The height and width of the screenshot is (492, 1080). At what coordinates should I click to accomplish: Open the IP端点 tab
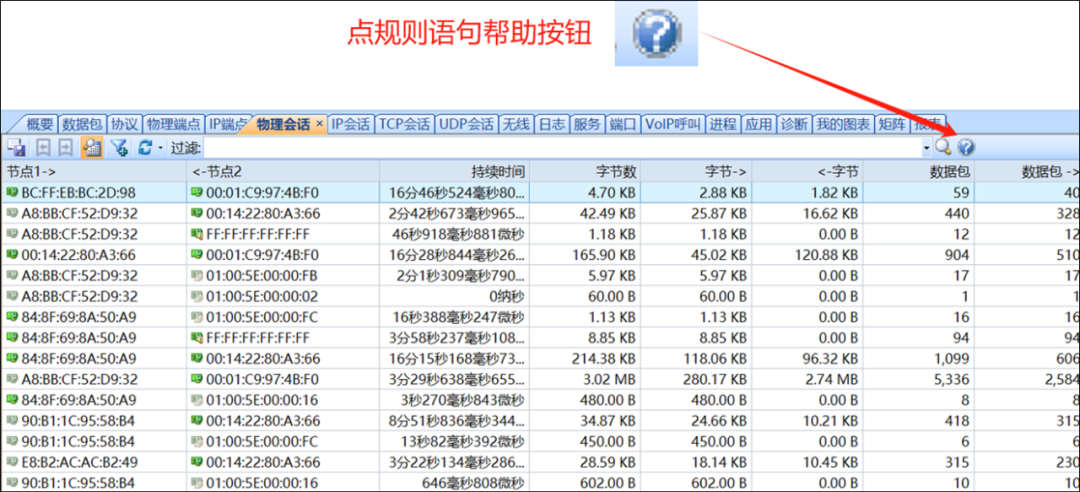(228, 125)
